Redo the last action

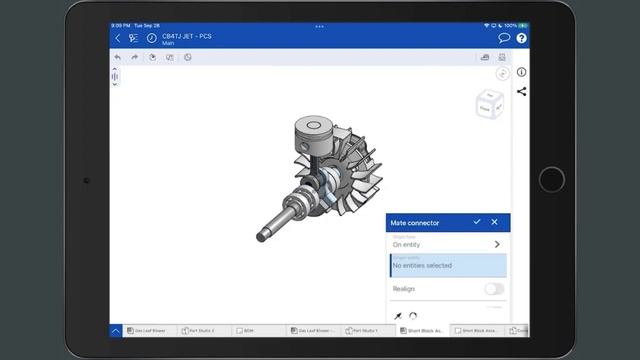click(x=134, y=57)
